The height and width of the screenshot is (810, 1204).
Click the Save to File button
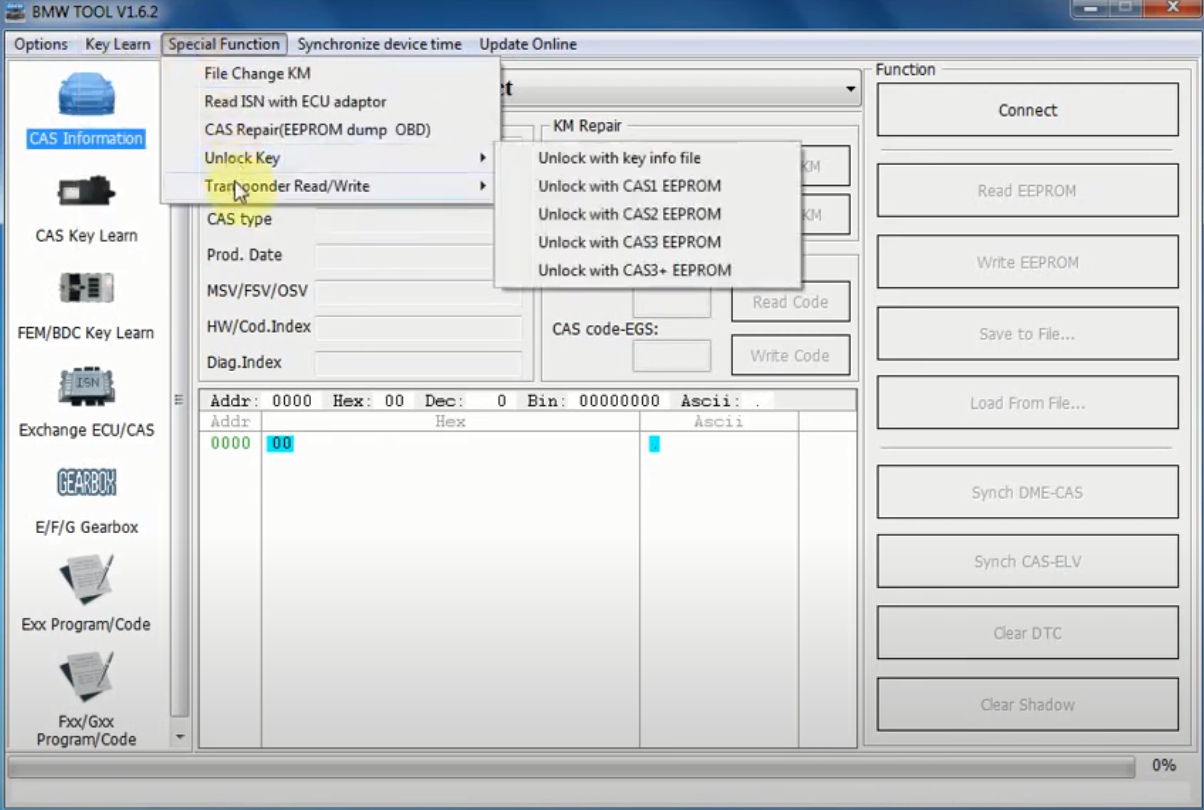point(1027,334)
